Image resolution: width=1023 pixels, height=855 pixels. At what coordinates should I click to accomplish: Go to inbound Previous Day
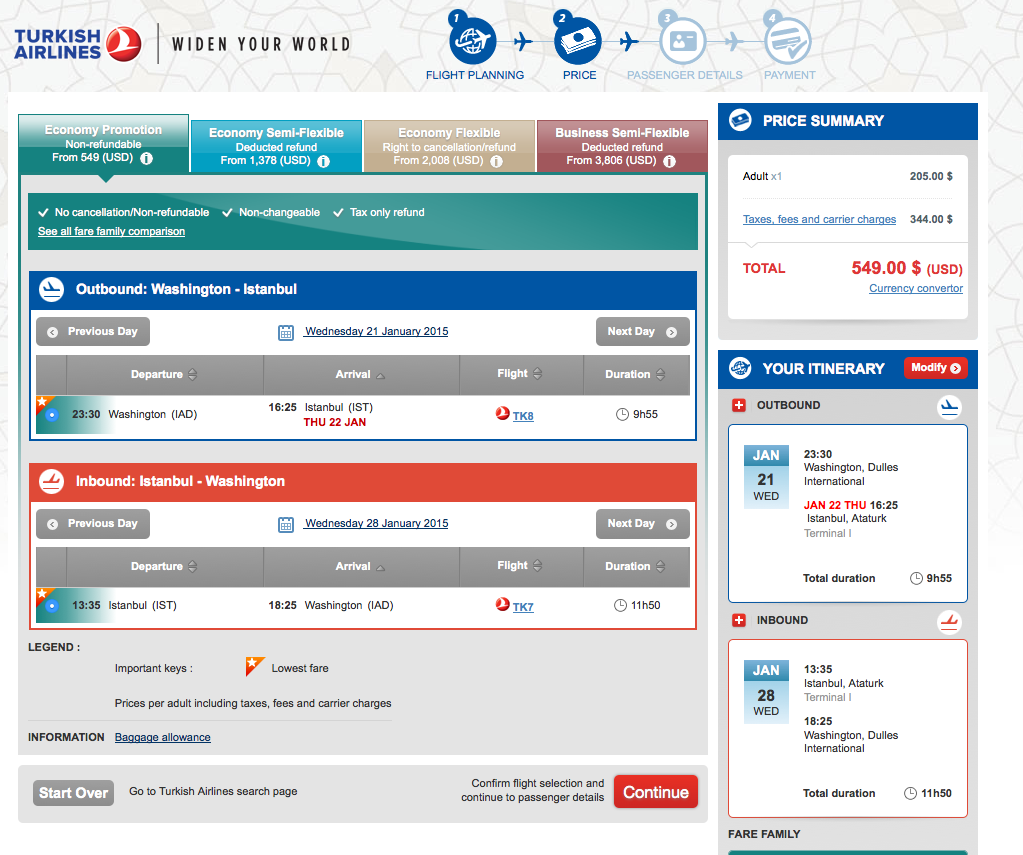click(x=93, y=523)
